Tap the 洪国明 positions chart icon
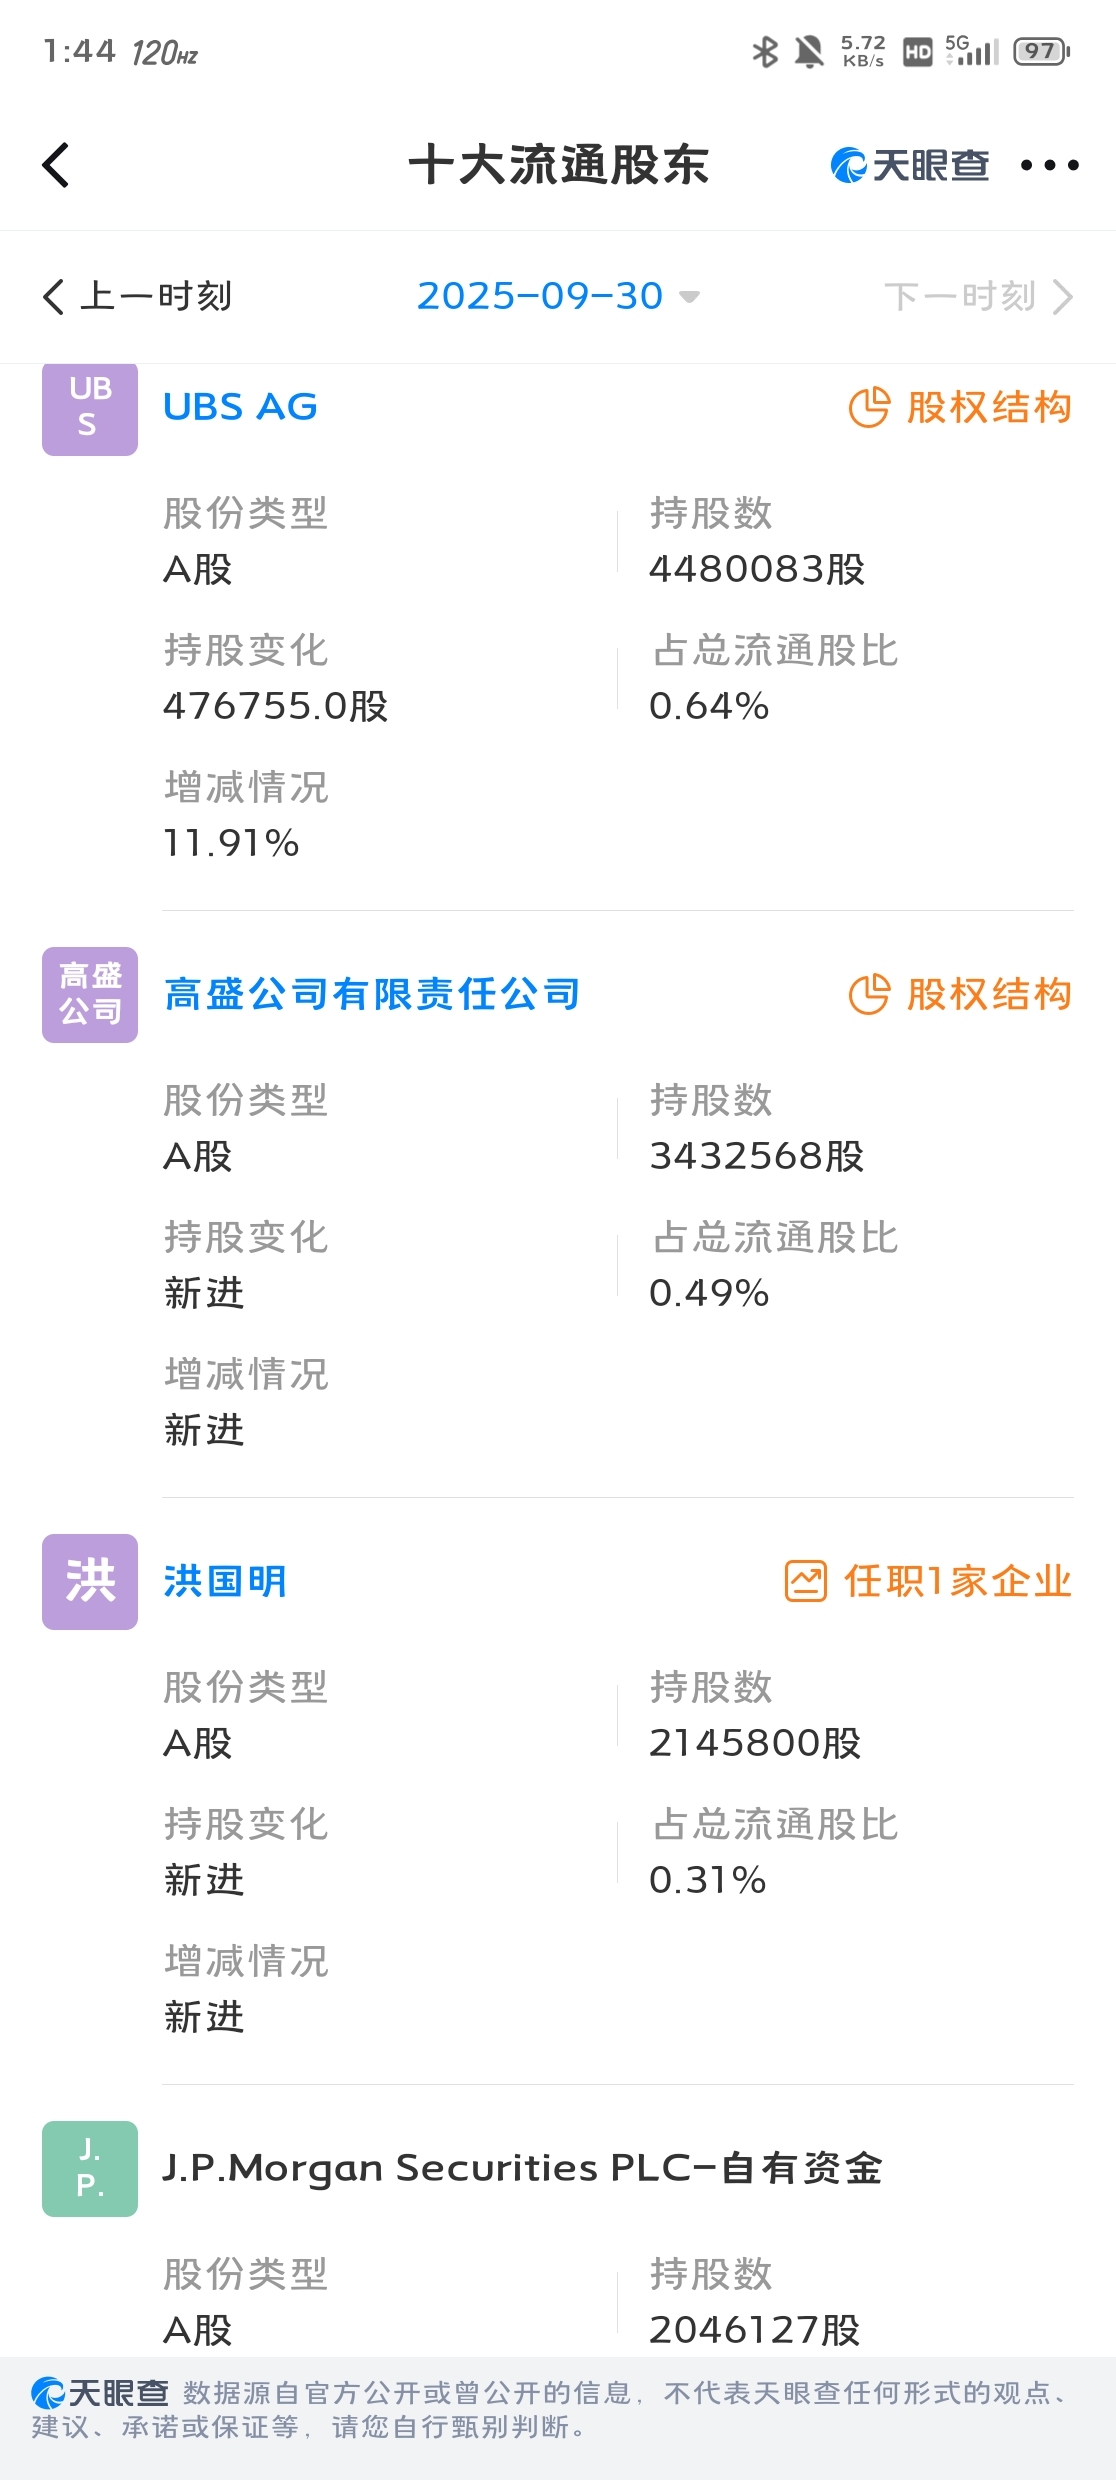This screenshot has height=2480, width=1116. 806,1581
